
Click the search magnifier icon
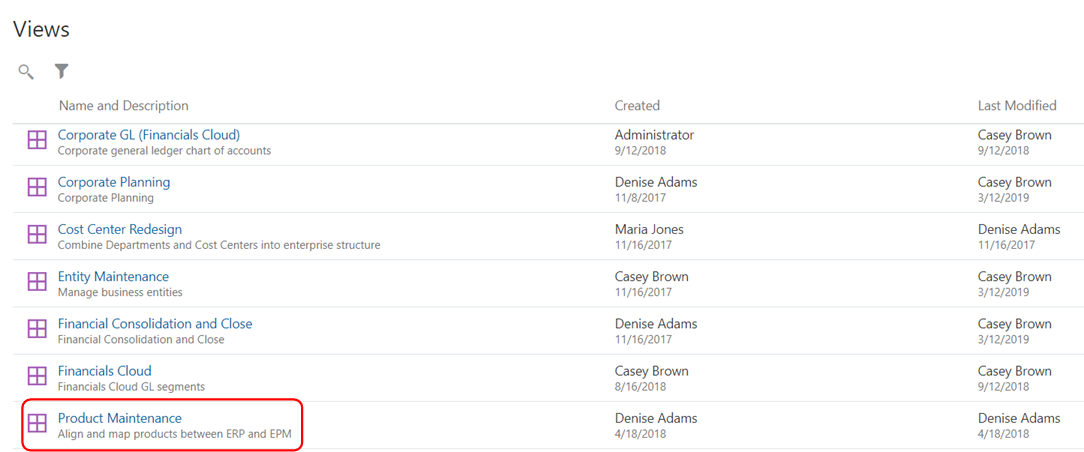pos(26,71)
